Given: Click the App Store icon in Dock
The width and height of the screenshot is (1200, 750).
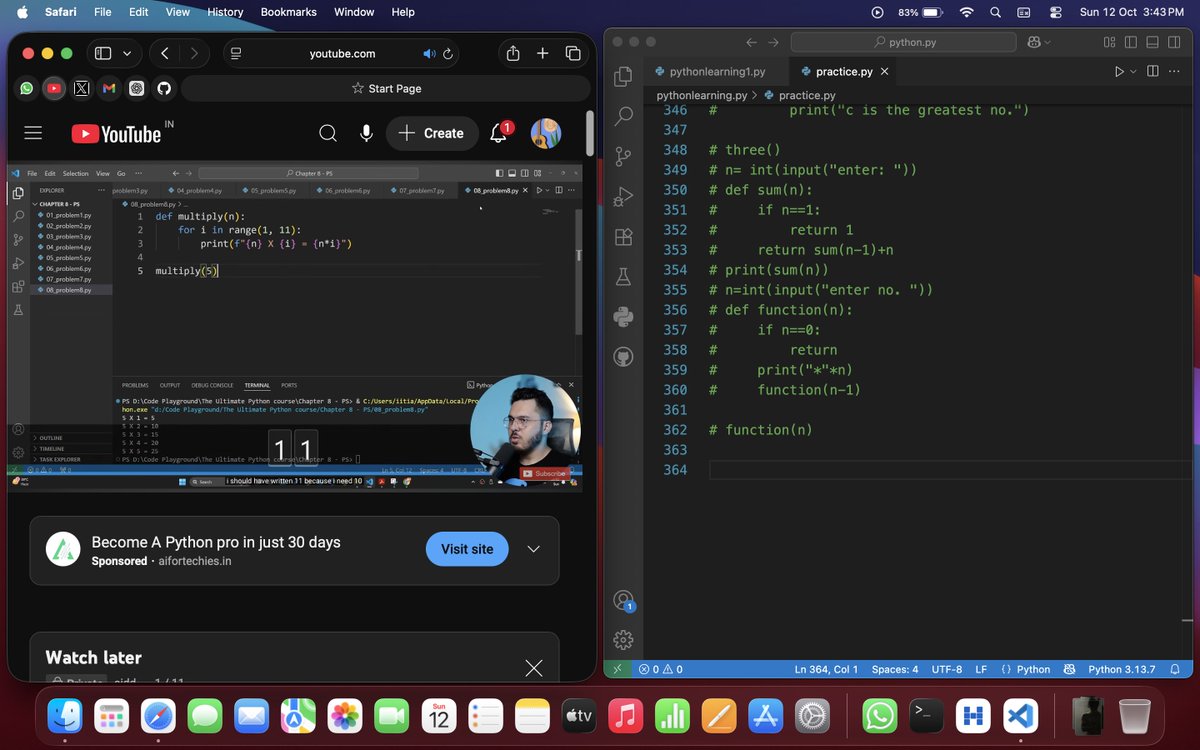Looking at the screenshot, I should pyautogui.click(x=765, y=715).
